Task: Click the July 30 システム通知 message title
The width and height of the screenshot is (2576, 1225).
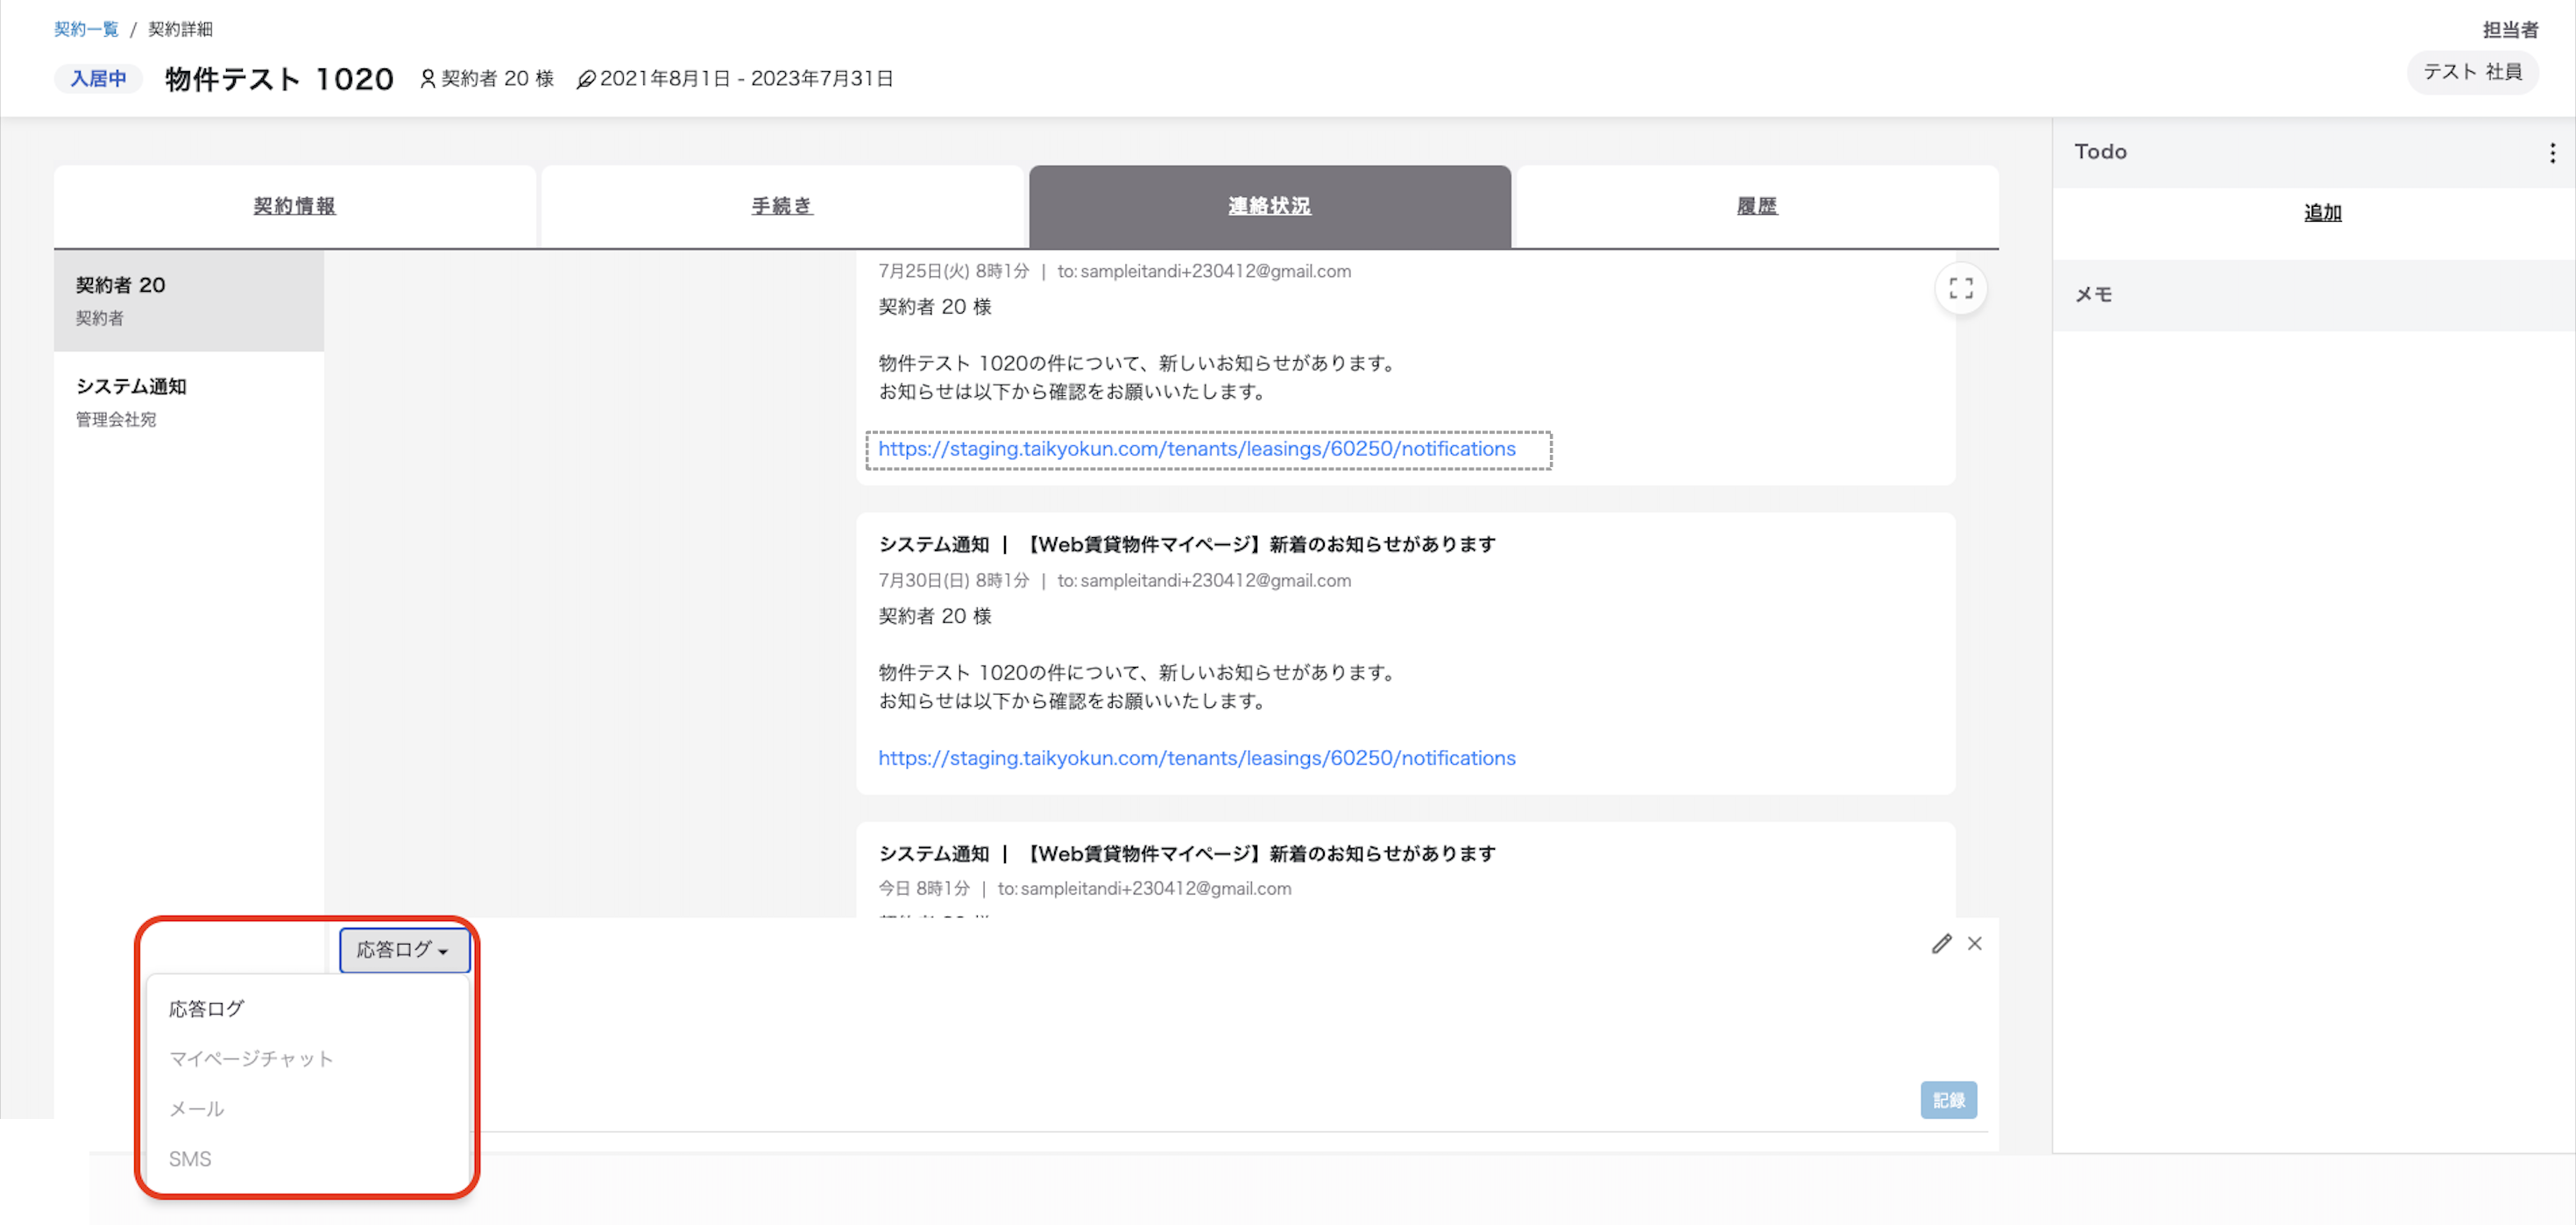Action: coord(1186,544)
